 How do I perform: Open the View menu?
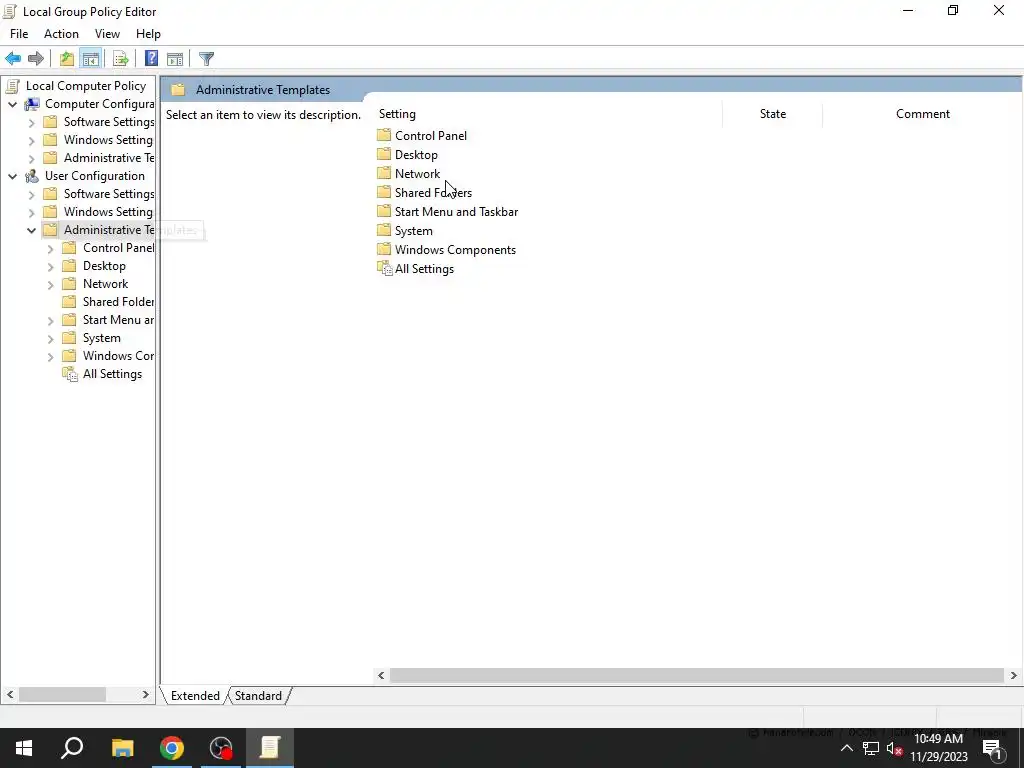point(107,34)
